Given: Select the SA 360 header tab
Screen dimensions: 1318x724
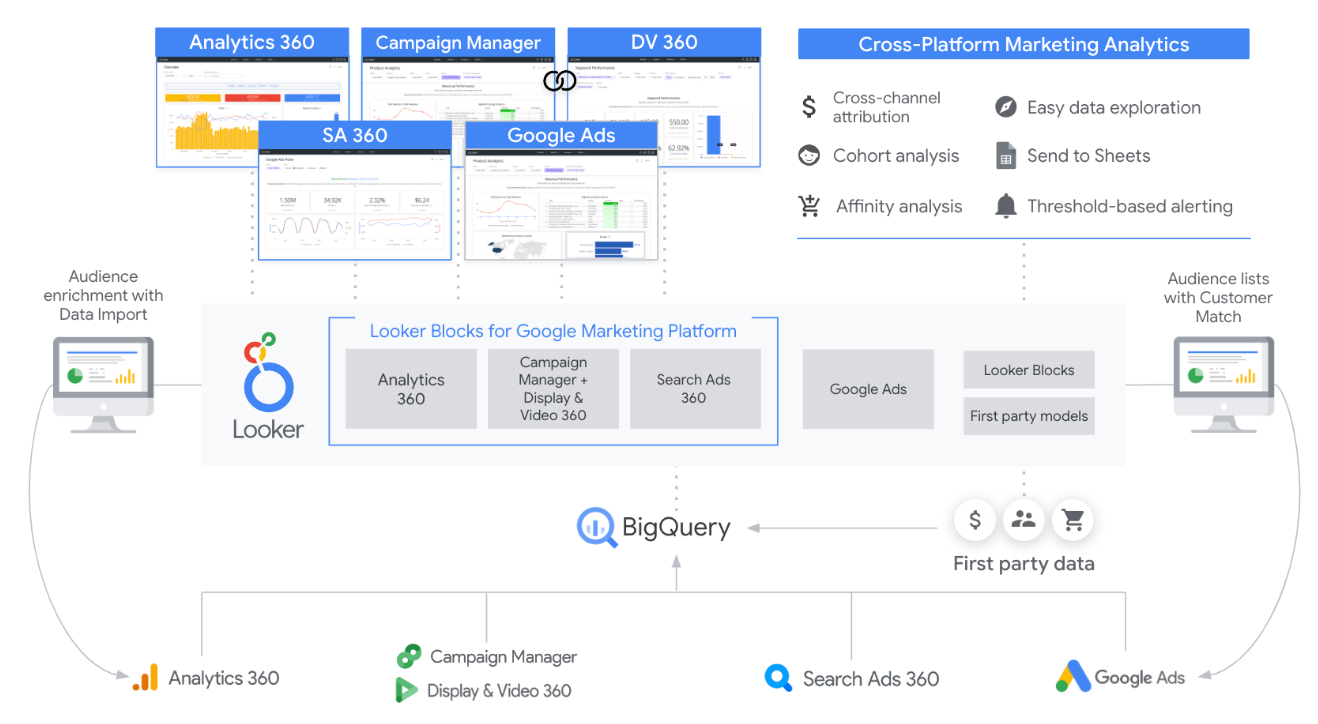Looking at the screenshot, I should [x=354, y=135].
